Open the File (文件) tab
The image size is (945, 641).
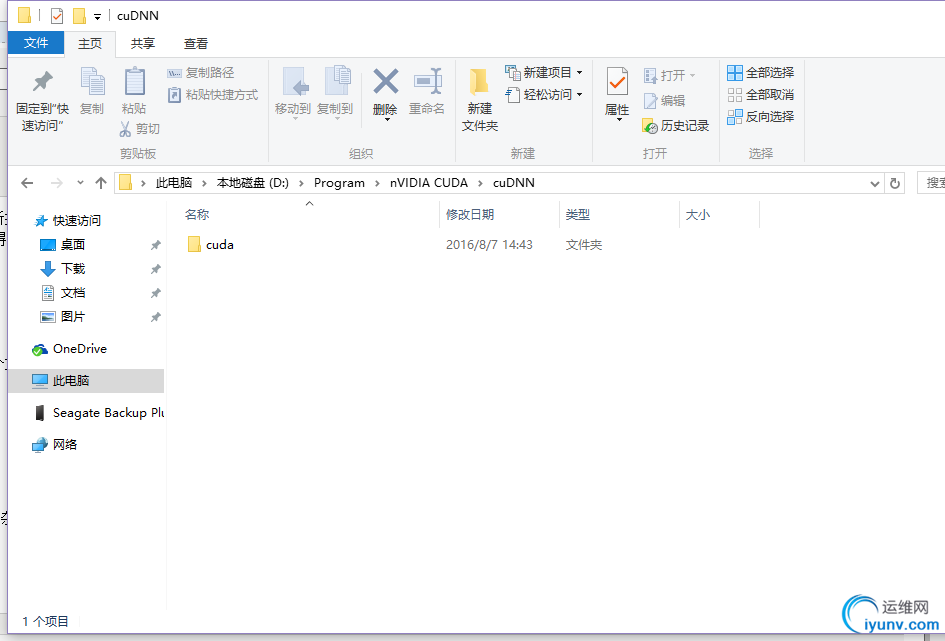[x=36, y=43]
